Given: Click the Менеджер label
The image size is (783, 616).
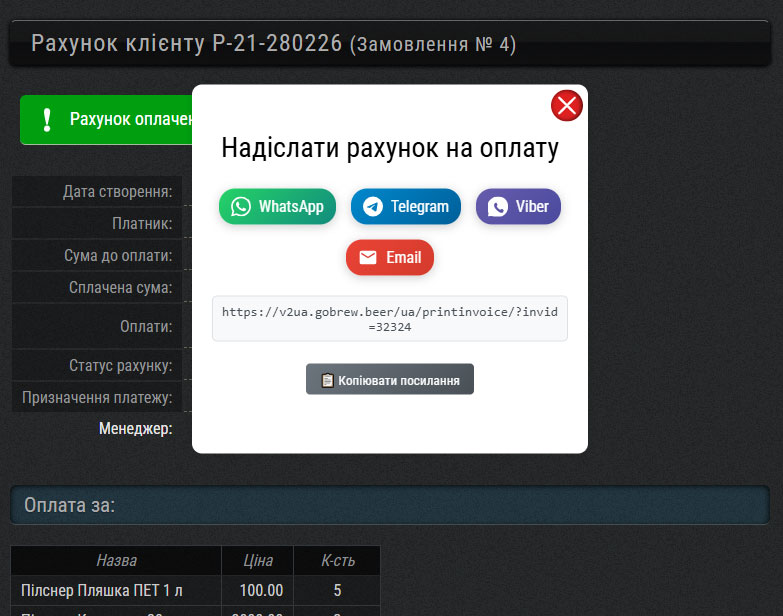Looking at the screenshot, I should [x=135, y=428].
